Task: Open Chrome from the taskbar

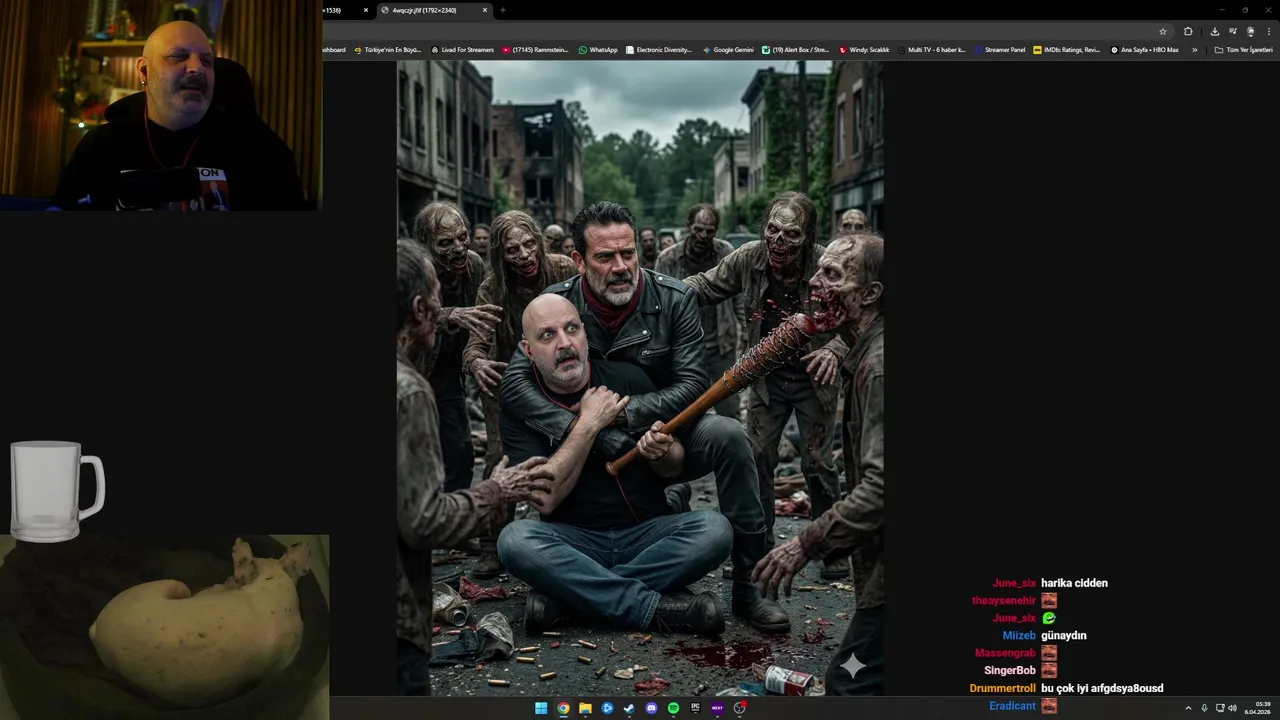Action: pyautogui.click(x=563, y=708)
